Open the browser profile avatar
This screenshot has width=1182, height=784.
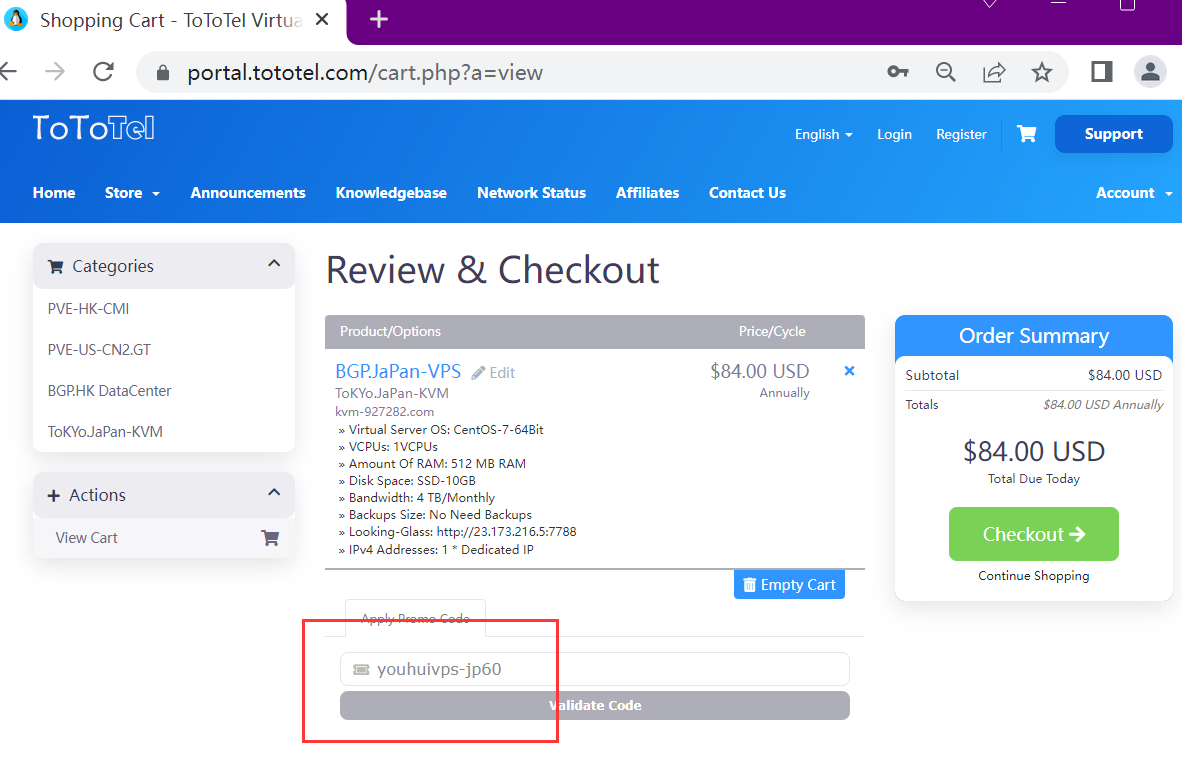(1150, 72)
